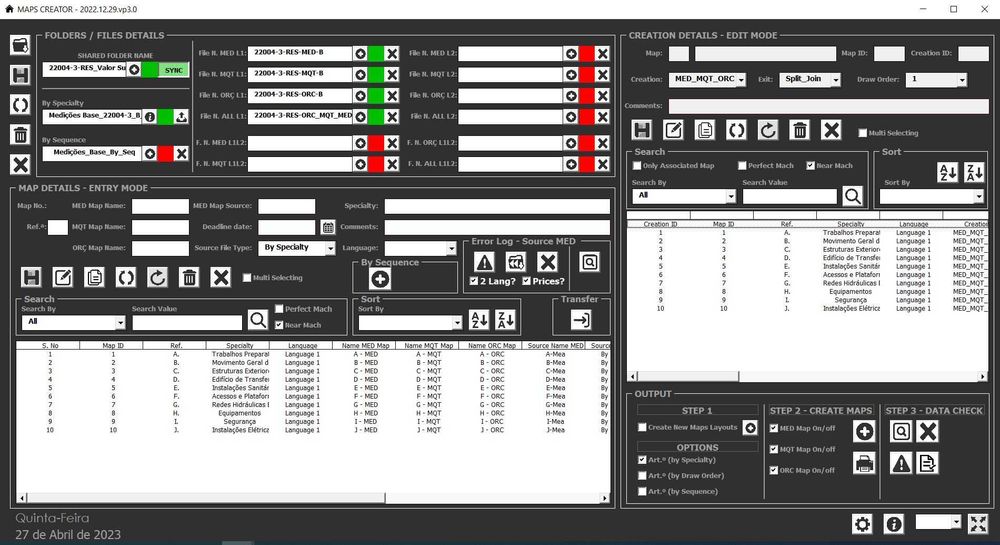Screen dimensions: 1000x545
Task: Click Name MED Map column header
Action: 365,345
